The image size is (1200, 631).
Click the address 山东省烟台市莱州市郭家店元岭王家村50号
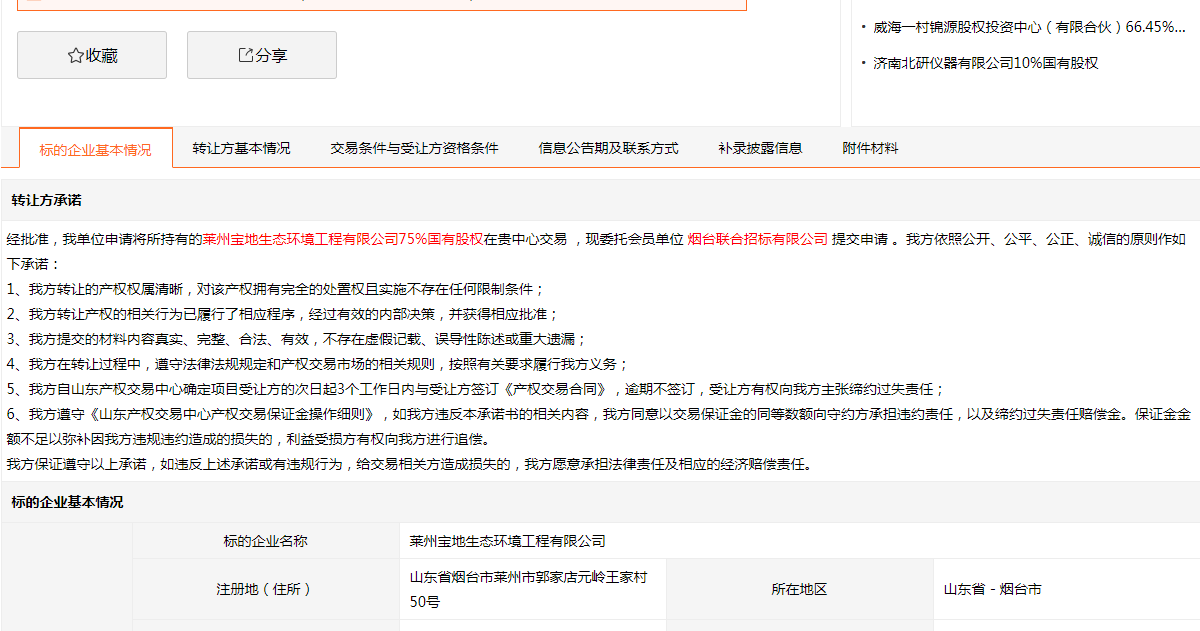pos(528,590)
